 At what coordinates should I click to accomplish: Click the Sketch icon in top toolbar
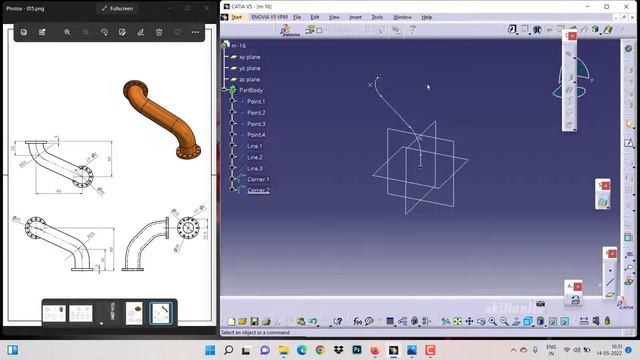pos(512,29)
